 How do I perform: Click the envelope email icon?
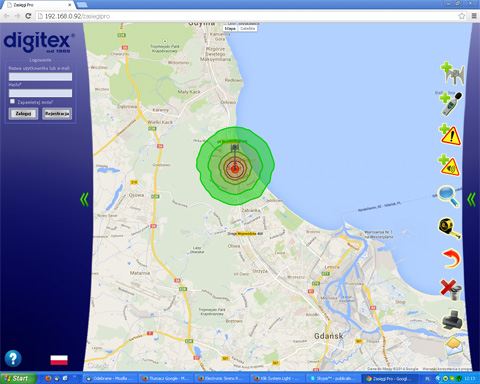[x=454, y=347]
